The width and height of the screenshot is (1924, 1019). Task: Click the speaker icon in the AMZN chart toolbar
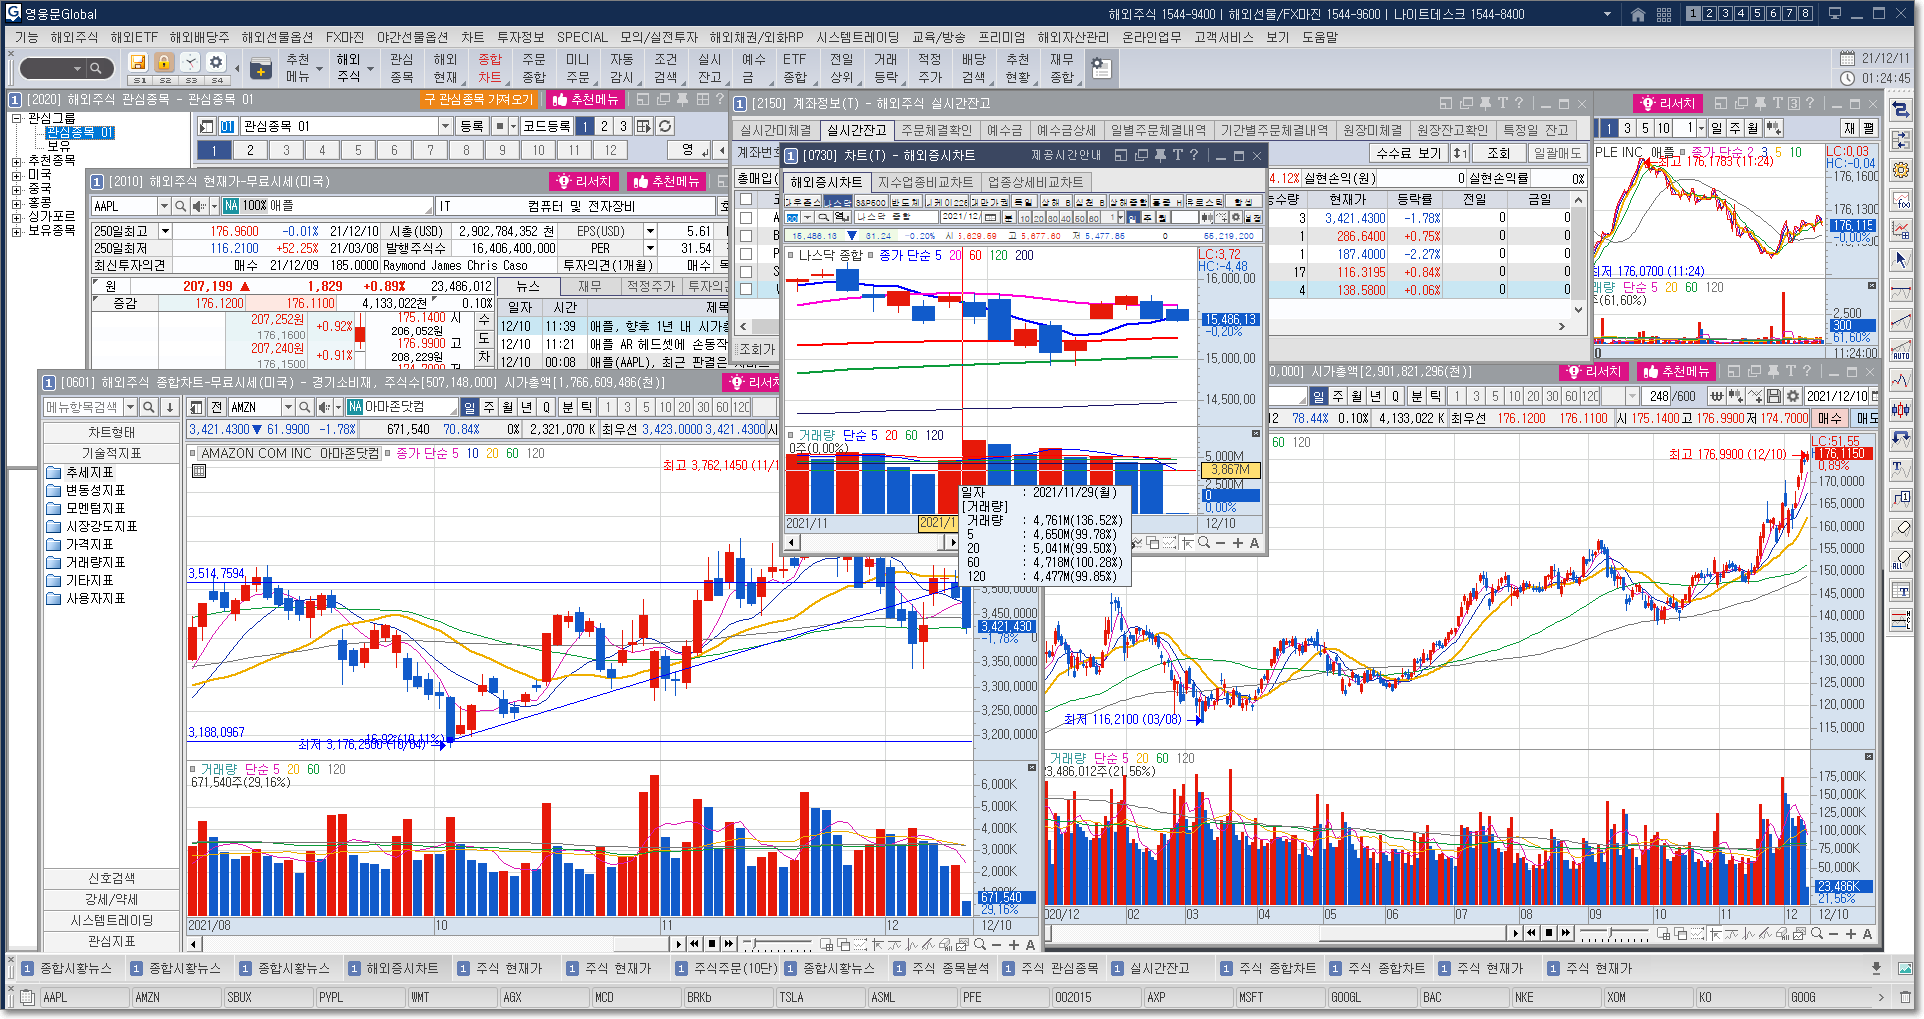pos(324,407)
